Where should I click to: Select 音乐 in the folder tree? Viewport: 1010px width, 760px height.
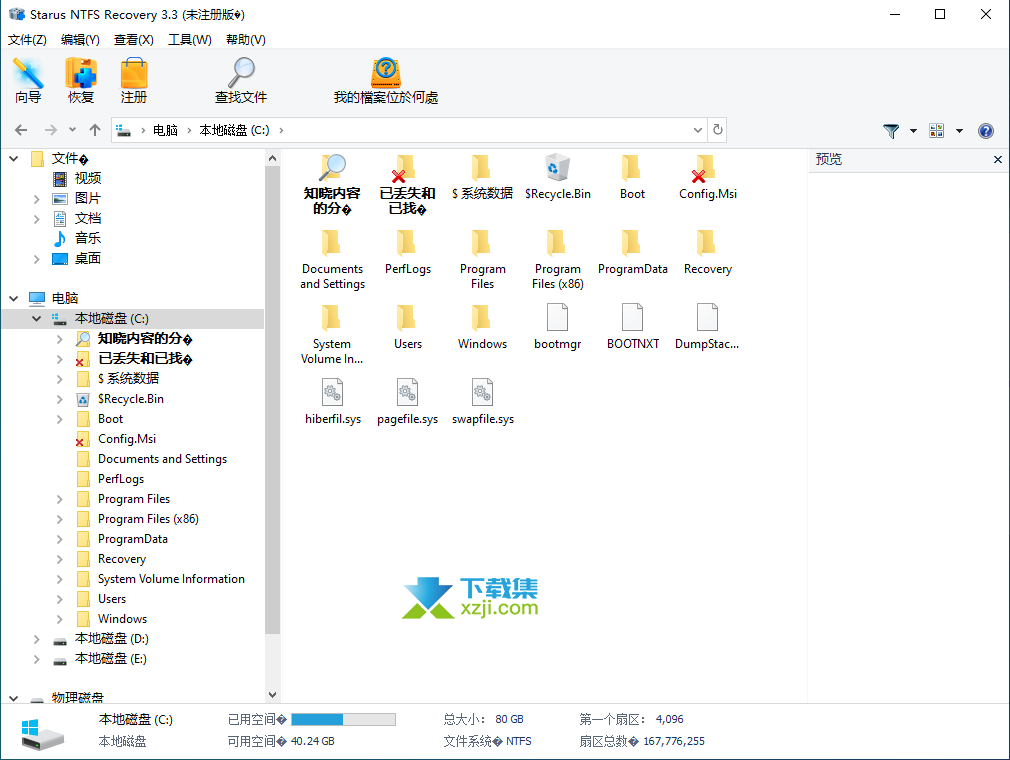pos(88,238)
